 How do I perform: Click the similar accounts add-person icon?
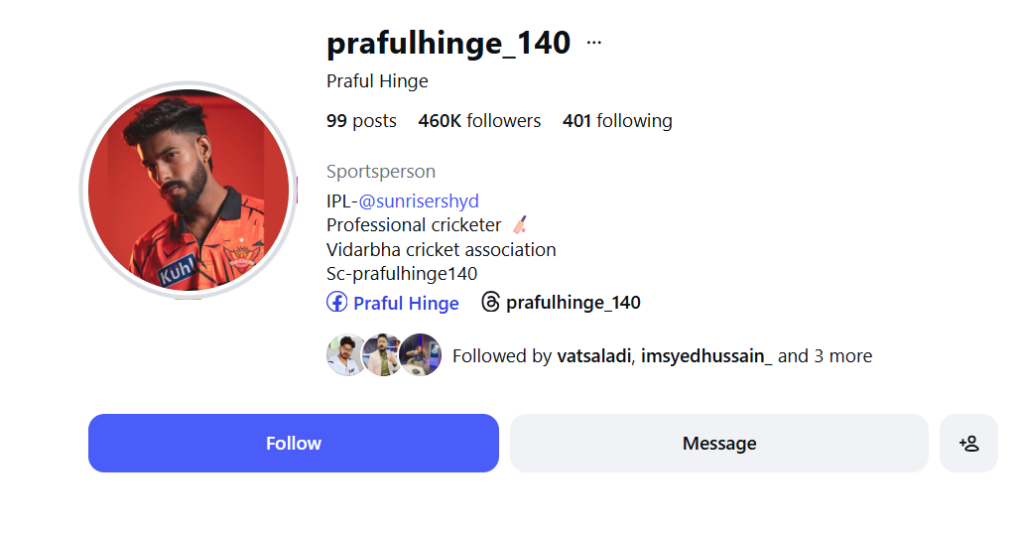tap(968, 443)
